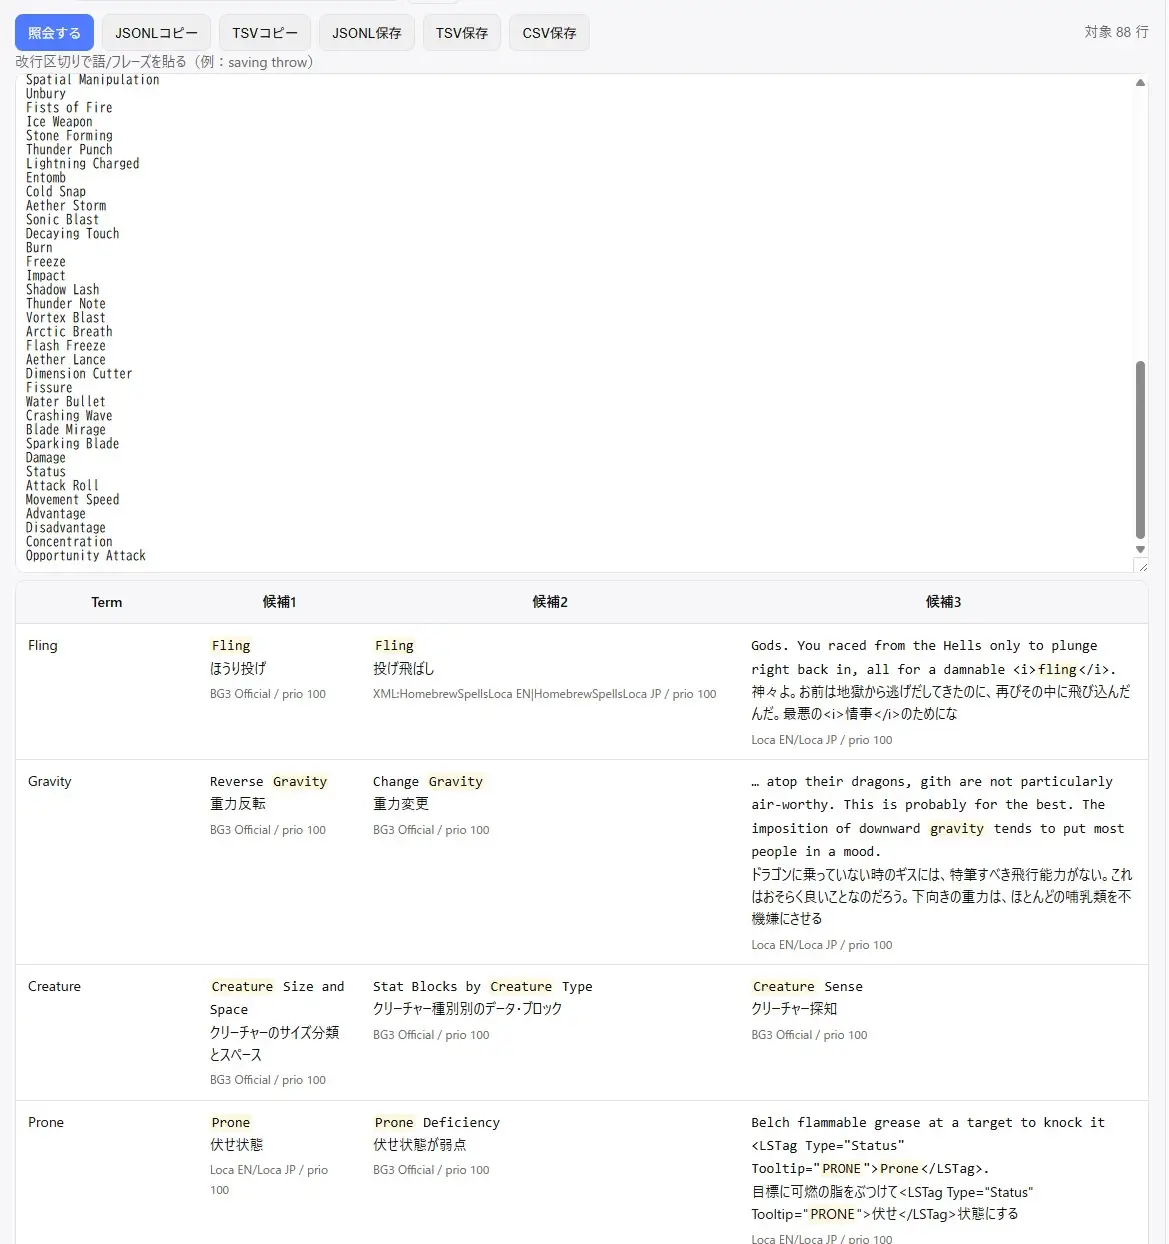Click the Creature Size and Space candidate
The width and height of the screenshot is (1169, 1244).
(277, 998)
